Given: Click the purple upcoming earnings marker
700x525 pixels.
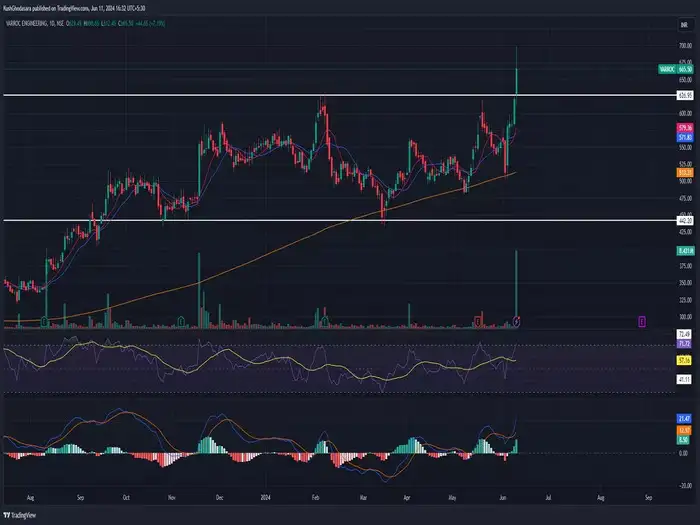Looking at the screenshot, I should click(x=641, y=320).
